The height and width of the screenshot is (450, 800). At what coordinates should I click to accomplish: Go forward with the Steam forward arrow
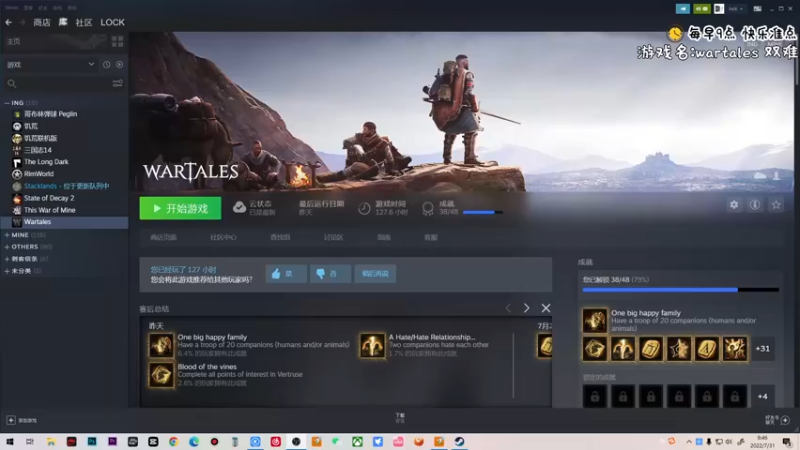click(22, 22)
